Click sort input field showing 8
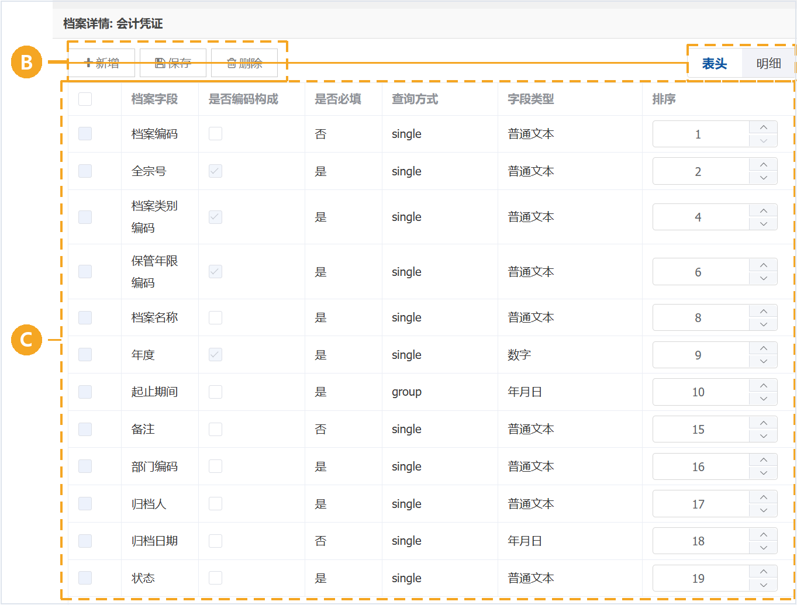 (x=701, y=318)
